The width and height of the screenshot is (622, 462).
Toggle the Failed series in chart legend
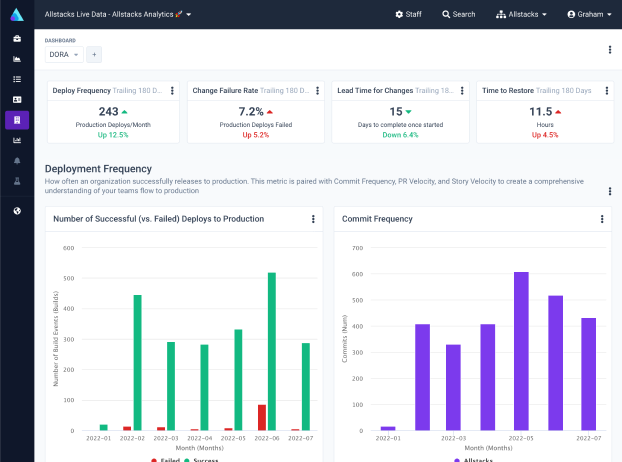[x=166, y=459]
